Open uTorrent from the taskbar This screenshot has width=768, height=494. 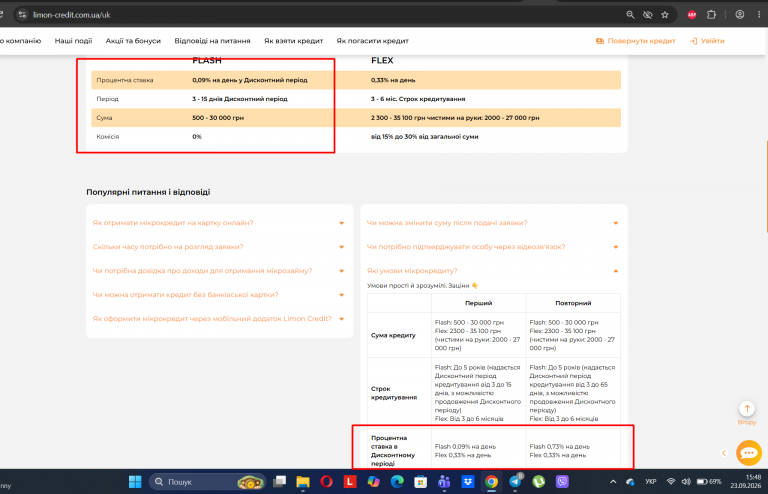[x=539, y=482]
